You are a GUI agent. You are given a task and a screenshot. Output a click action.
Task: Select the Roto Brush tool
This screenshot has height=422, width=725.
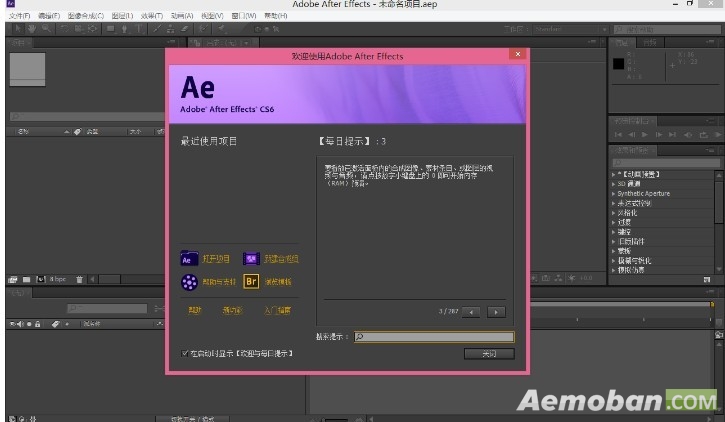pos(203,29)
